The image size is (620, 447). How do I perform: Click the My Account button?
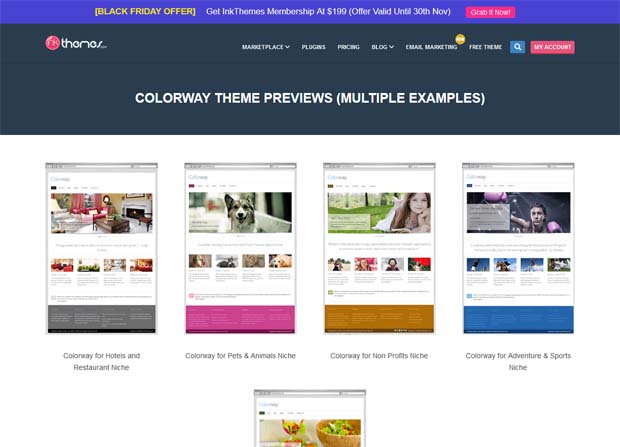point(552,47)
